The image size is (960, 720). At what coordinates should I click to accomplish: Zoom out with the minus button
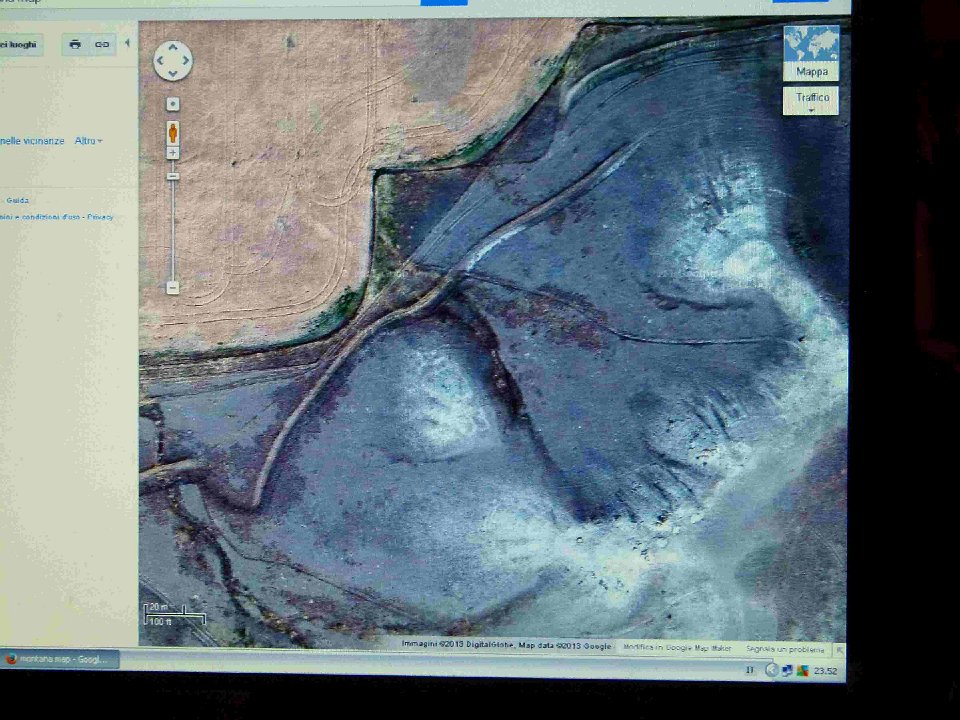[x=173, y=288]
